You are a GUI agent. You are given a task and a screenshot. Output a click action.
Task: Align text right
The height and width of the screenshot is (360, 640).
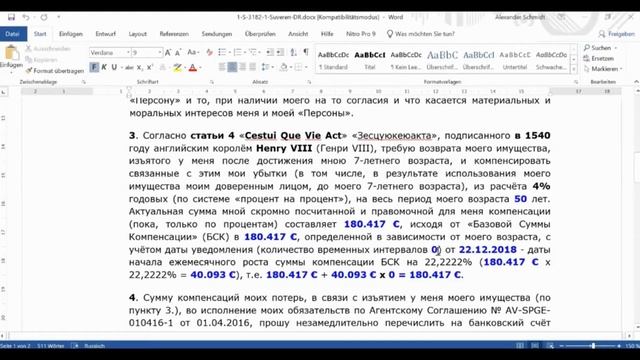pyautogui.click(x=242, y=67)
